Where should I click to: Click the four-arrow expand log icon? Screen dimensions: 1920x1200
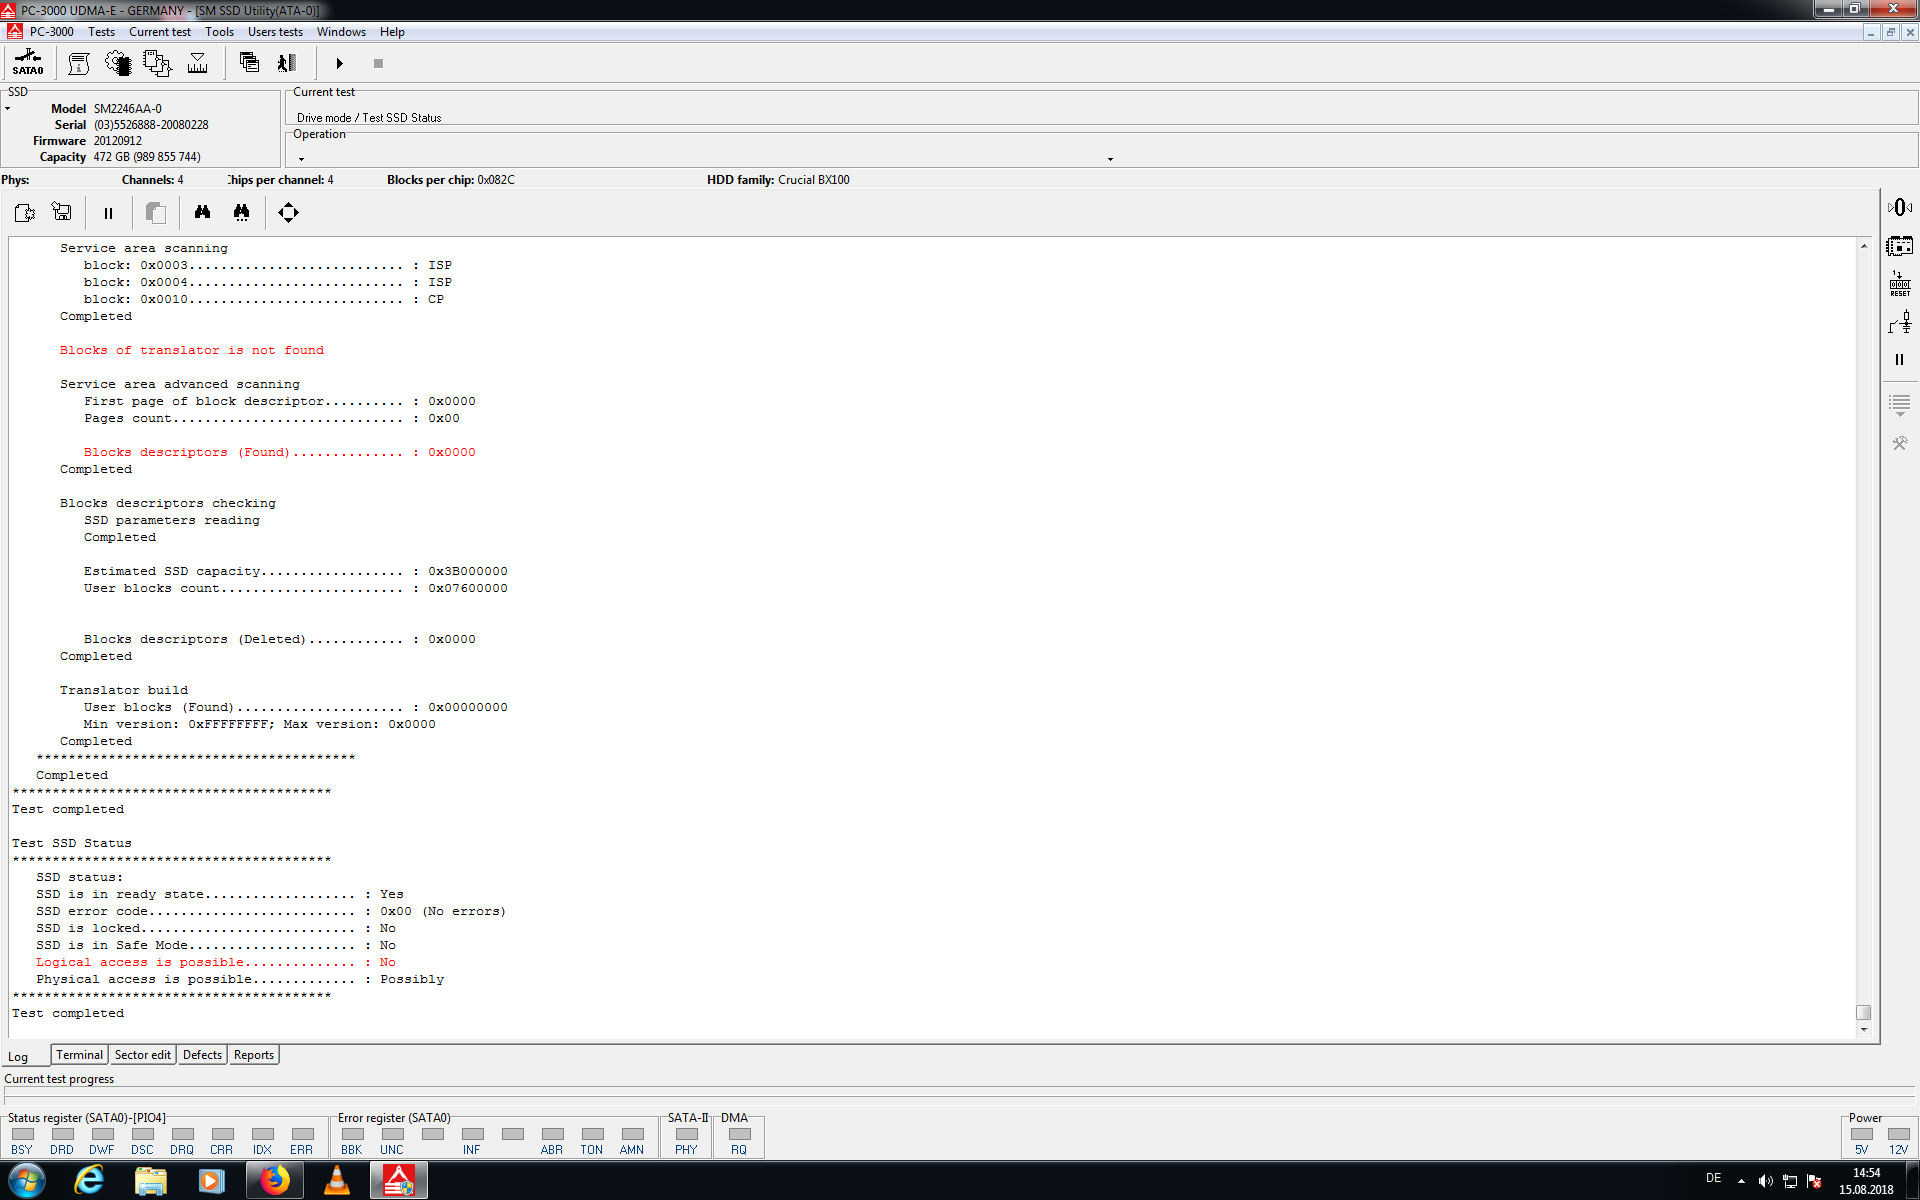click(288, 212)
